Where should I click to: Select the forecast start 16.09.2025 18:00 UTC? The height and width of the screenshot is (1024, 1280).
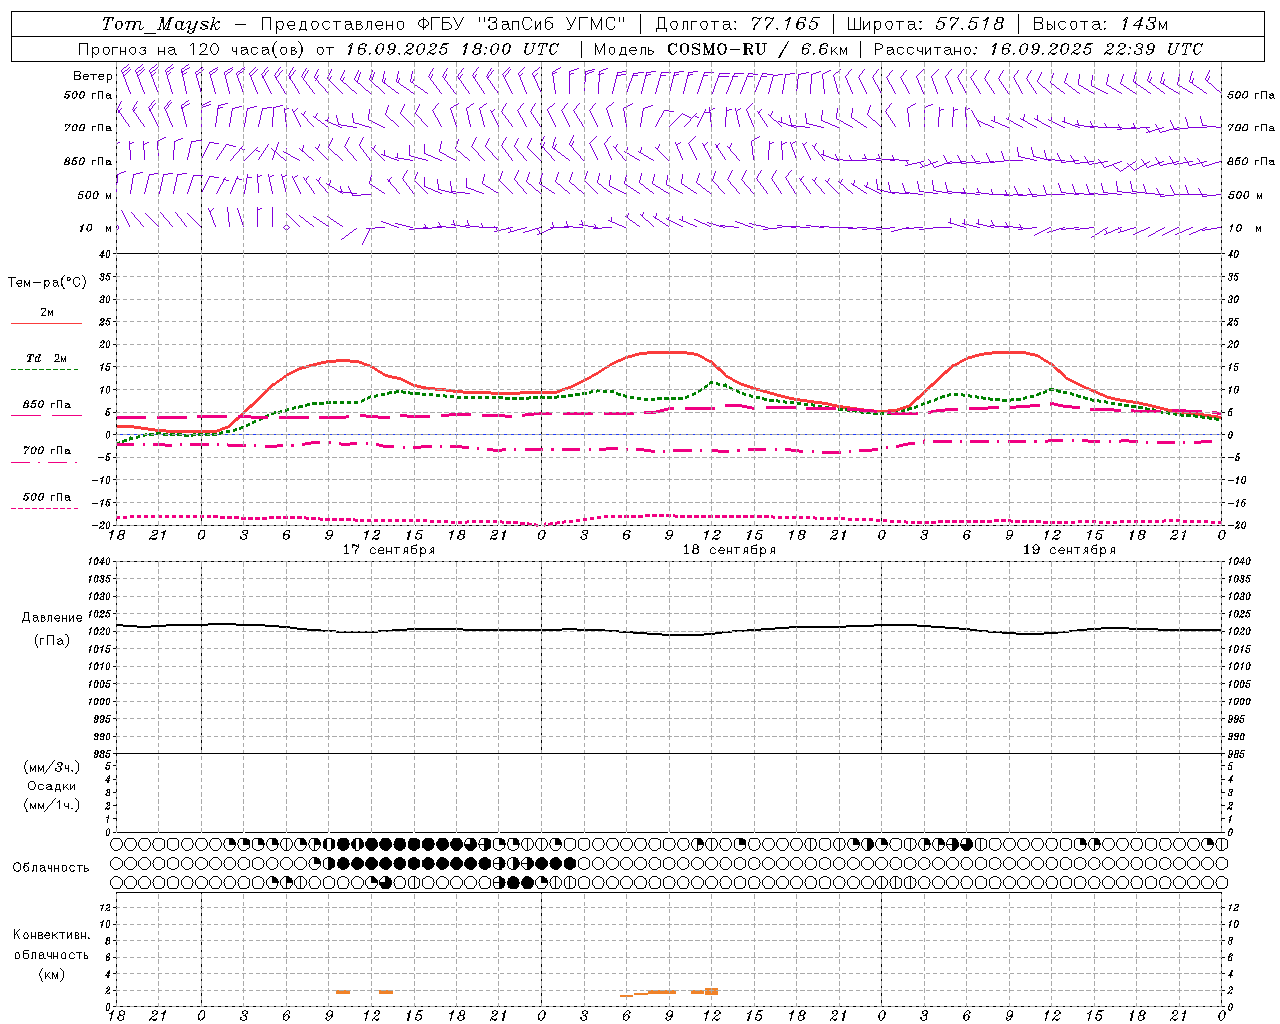[x=452, y=49]
